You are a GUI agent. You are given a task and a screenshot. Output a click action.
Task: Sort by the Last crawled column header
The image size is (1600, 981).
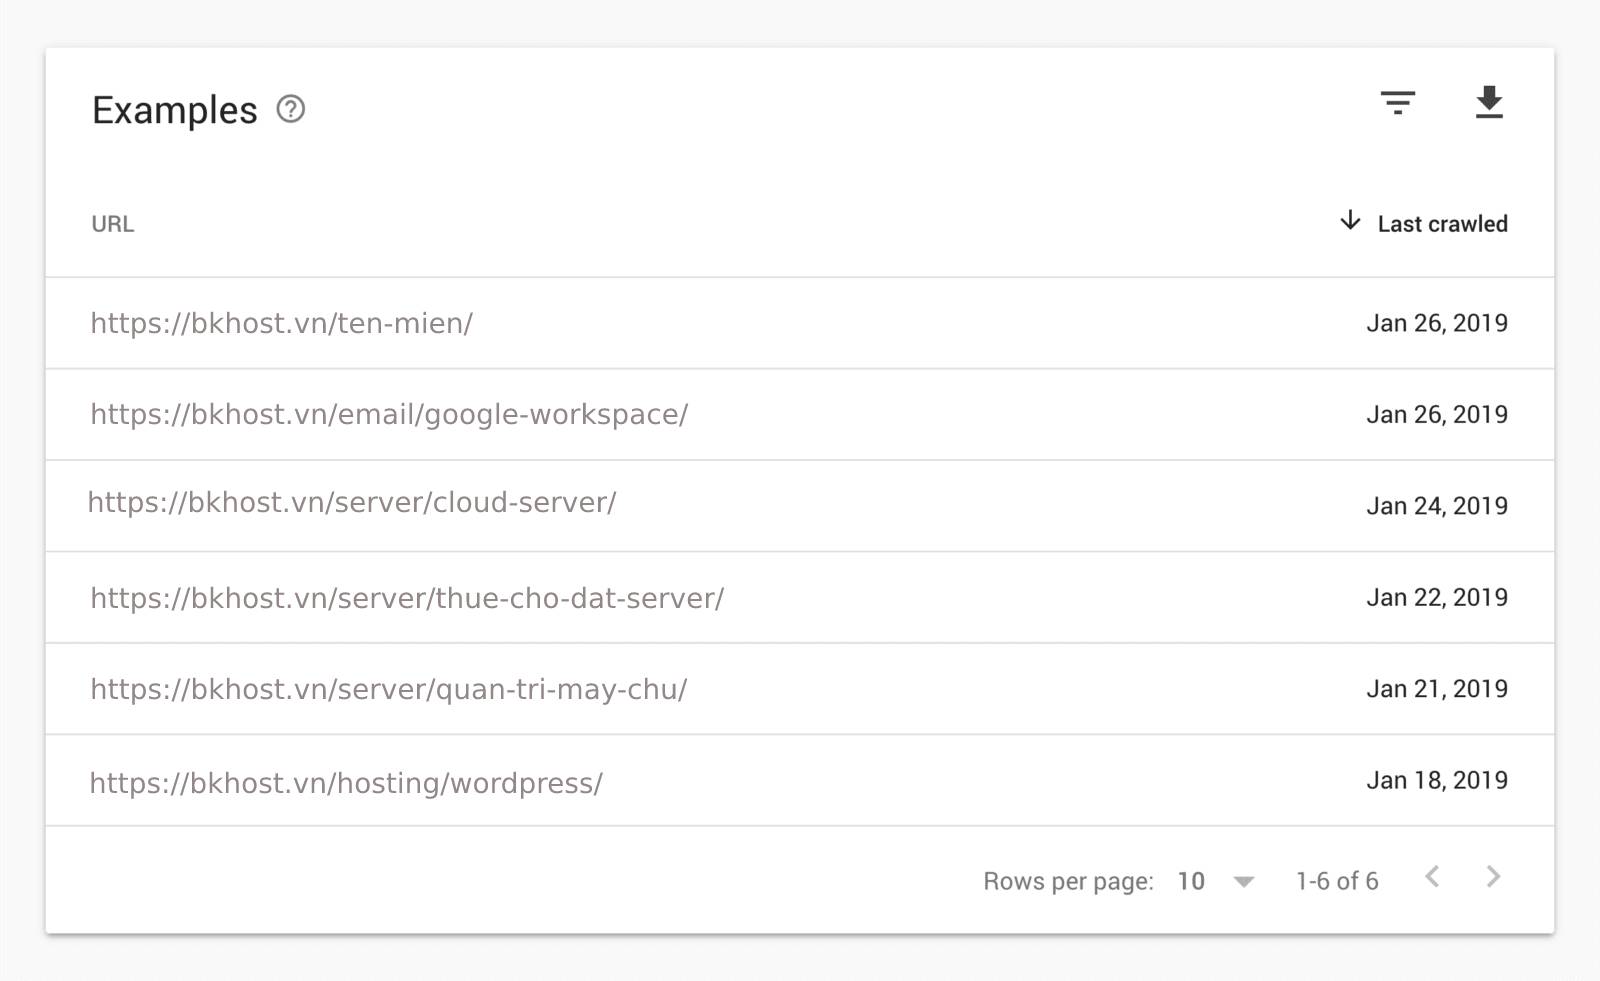(1442, 224)
